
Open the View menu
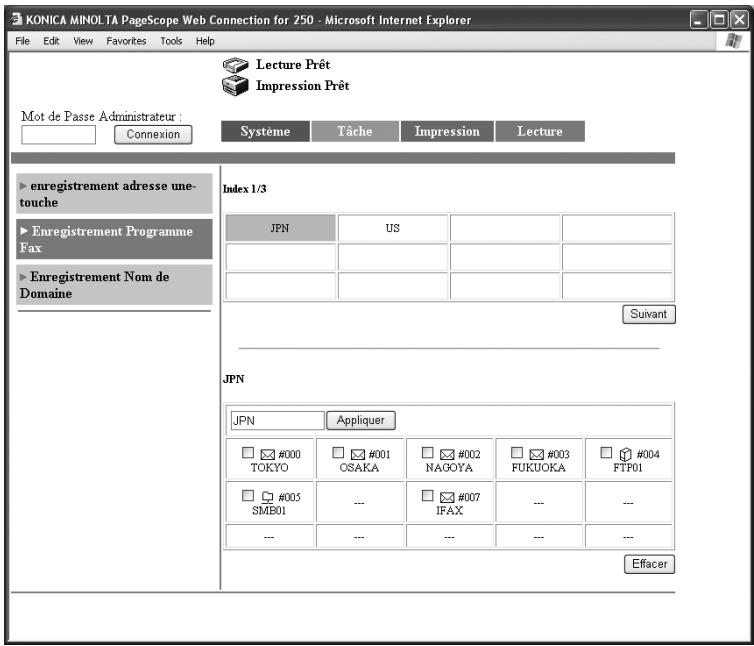coord(83,41)
